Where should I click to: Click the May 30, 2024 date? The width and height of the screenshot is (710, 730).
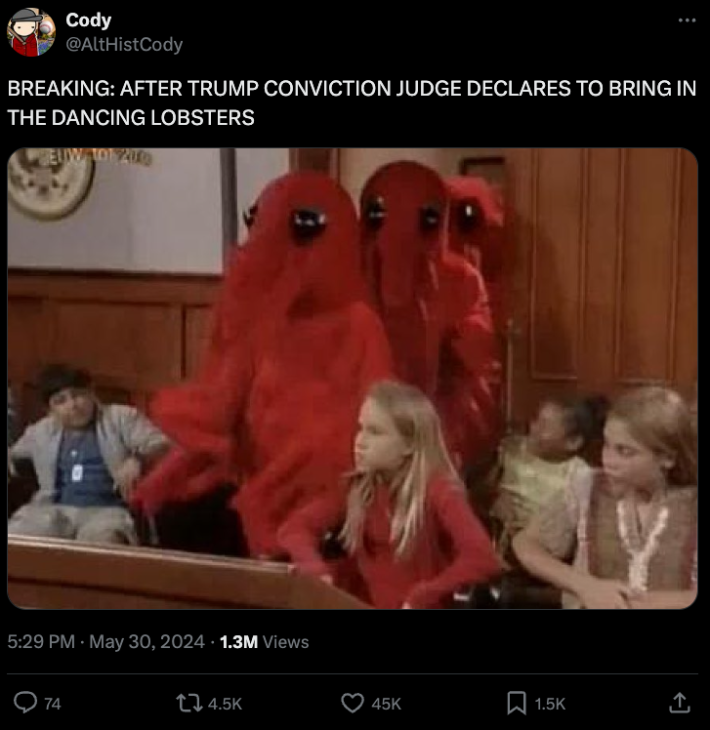(147, 642)
